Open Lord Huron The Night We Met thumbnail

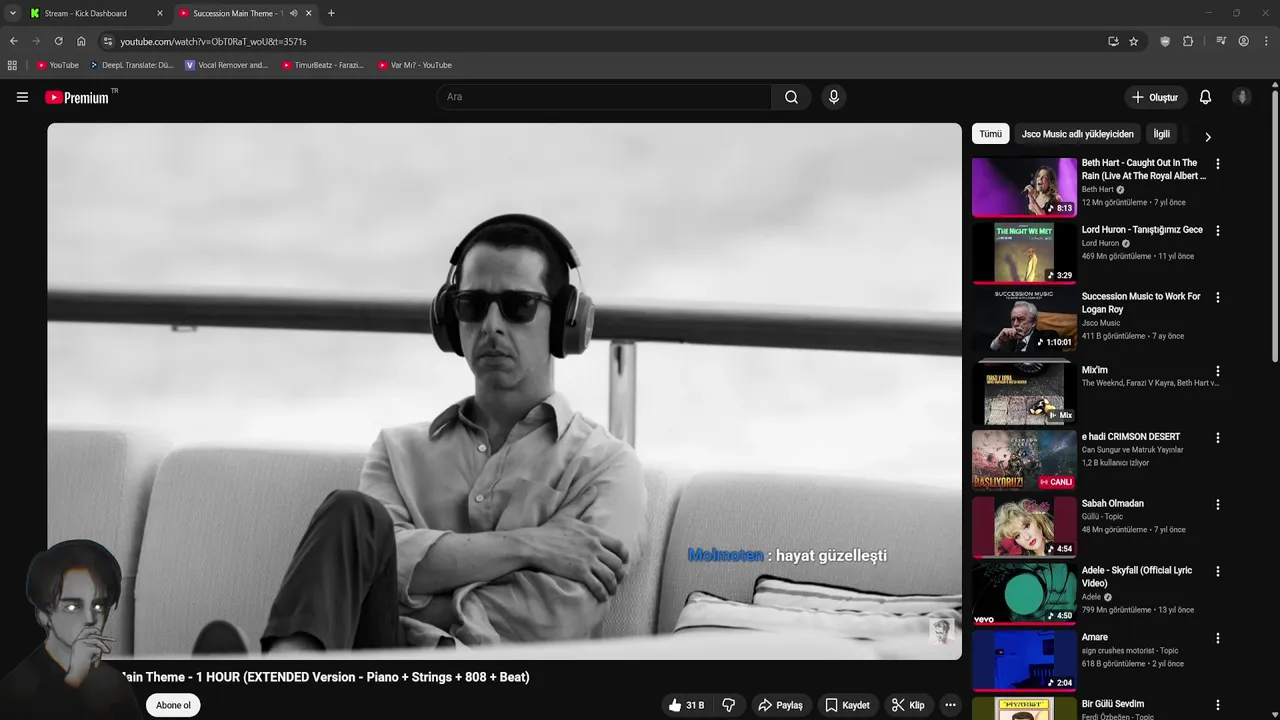click(x=1024, y=253)
